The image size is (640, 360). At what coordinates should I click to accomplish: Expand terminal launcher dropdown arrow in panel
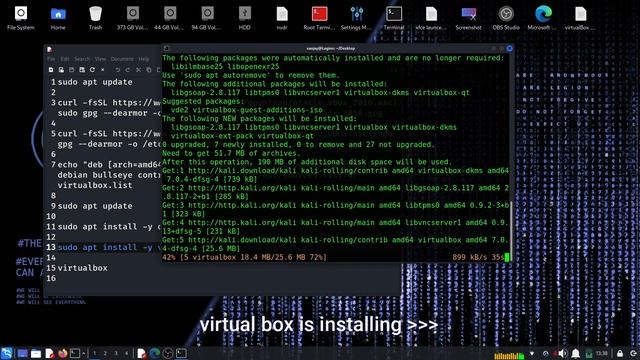coord(84,353)
